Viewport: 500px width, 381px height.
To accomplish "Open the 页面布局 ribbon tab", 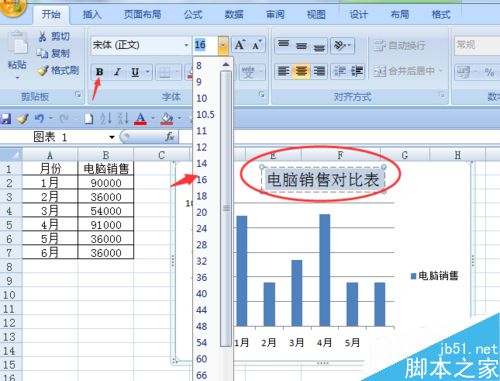I will [x=142, y=14].
